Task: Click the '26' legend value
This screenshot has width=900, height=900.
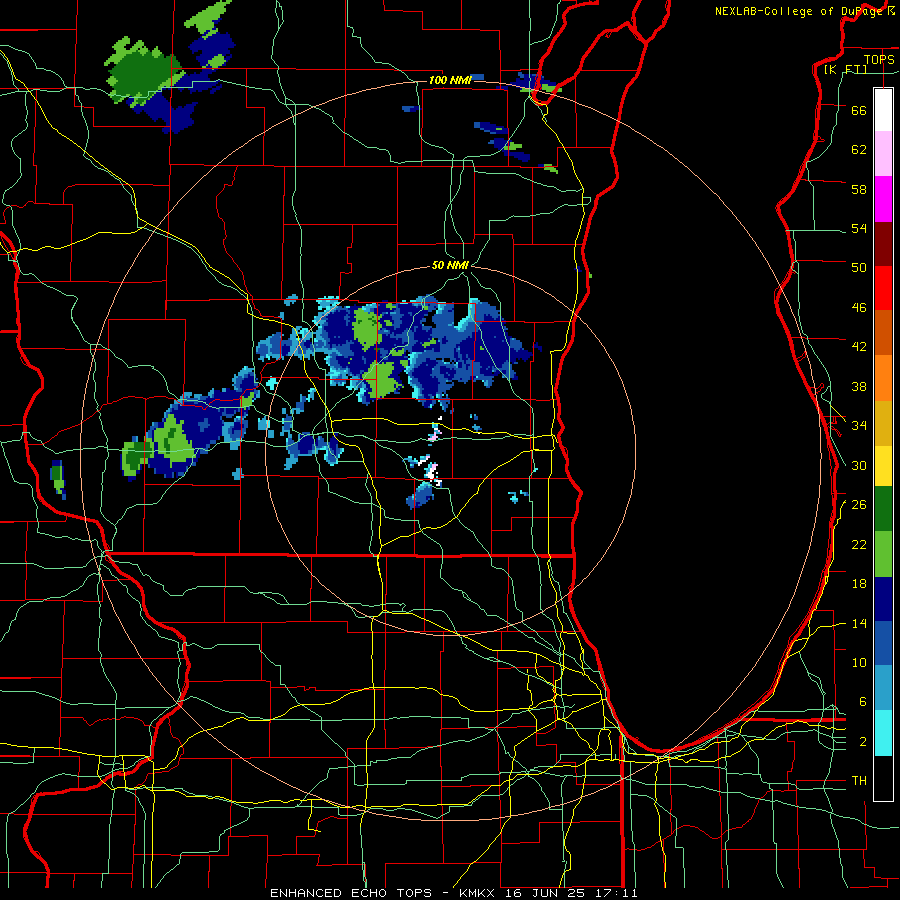Action: click(x=859, y=505)
